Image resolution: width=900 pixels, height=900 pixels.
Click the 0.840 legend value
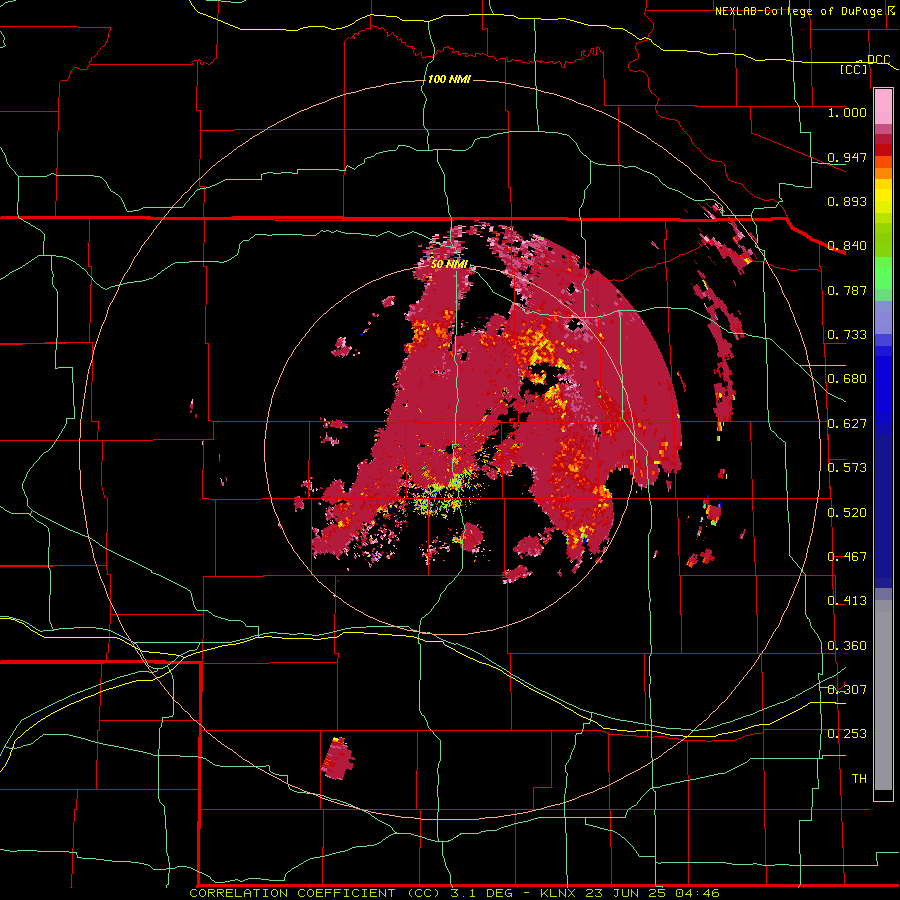coord(847,246)
